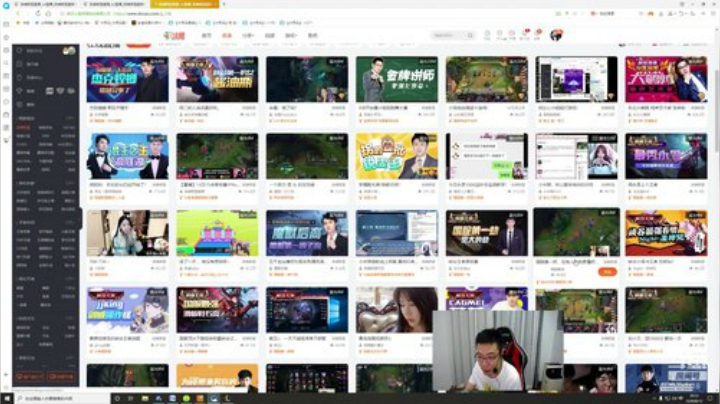Click the first header icon beside search
720x404 pixels.
pos(487,35)
